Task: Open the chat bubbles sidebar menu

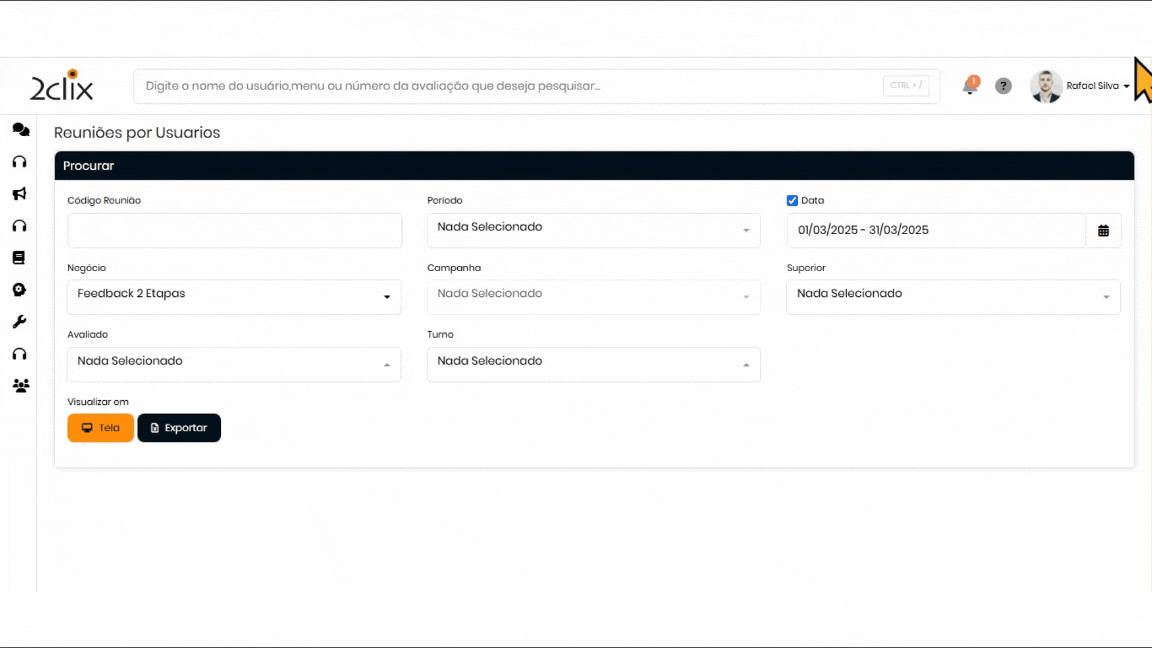Action: click(20, 130)
